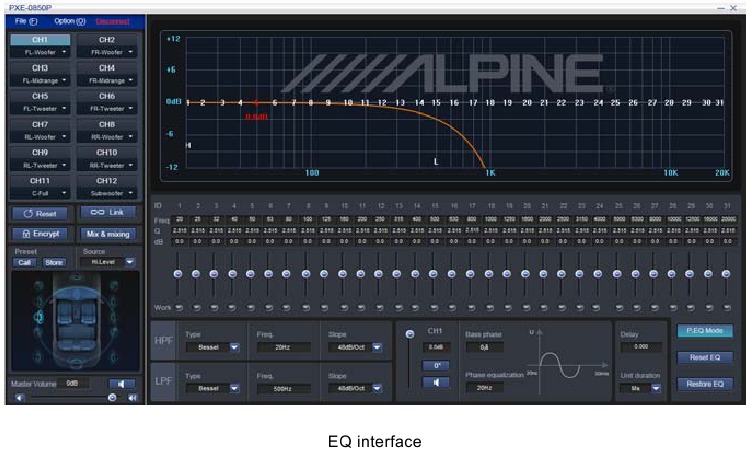Mute CH1 using speaker button below 0°
Image resolution: width=750 pixels, height=449 pixels.
[x=436, y=383]
